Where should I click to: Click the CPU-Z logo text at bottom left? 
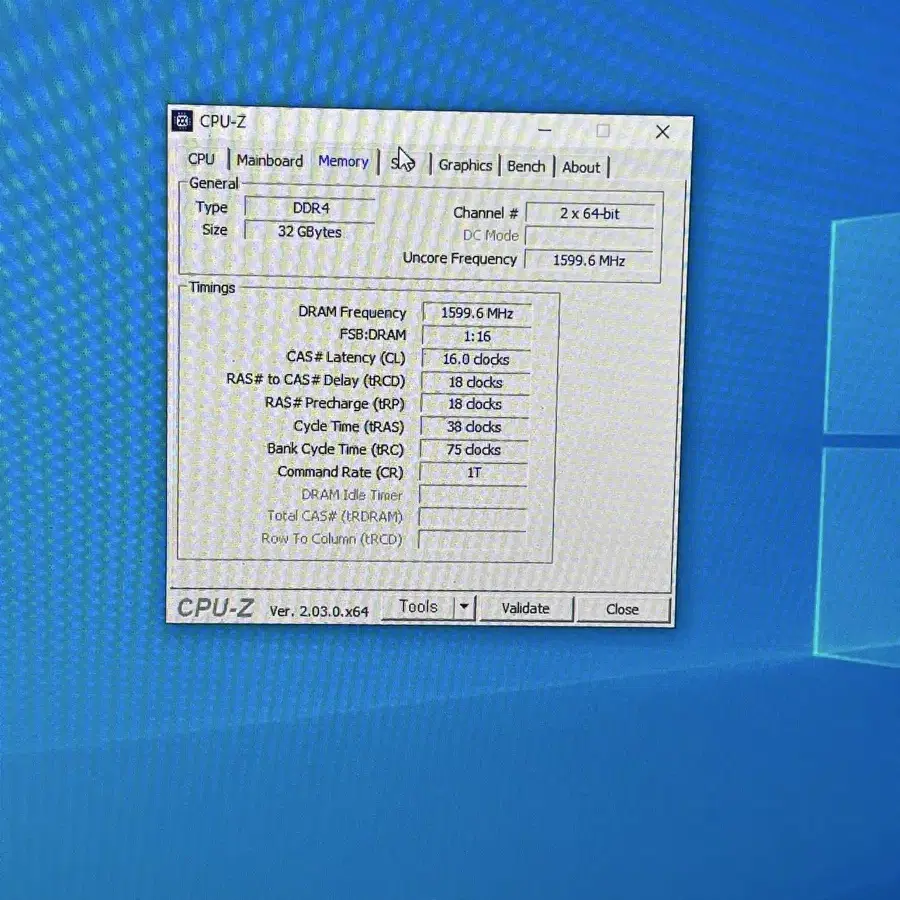point(215,608)
